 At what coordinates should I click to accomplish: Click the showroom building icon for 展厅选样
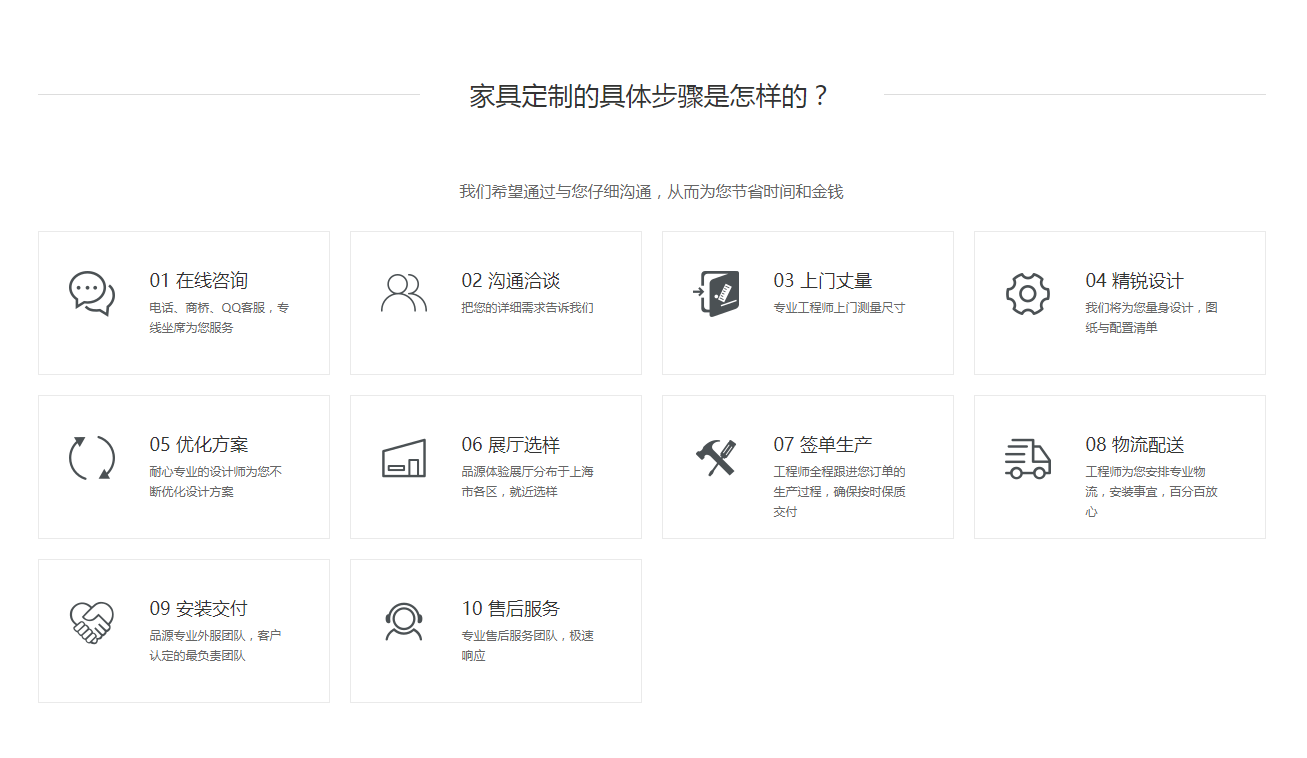coord(404,458)
